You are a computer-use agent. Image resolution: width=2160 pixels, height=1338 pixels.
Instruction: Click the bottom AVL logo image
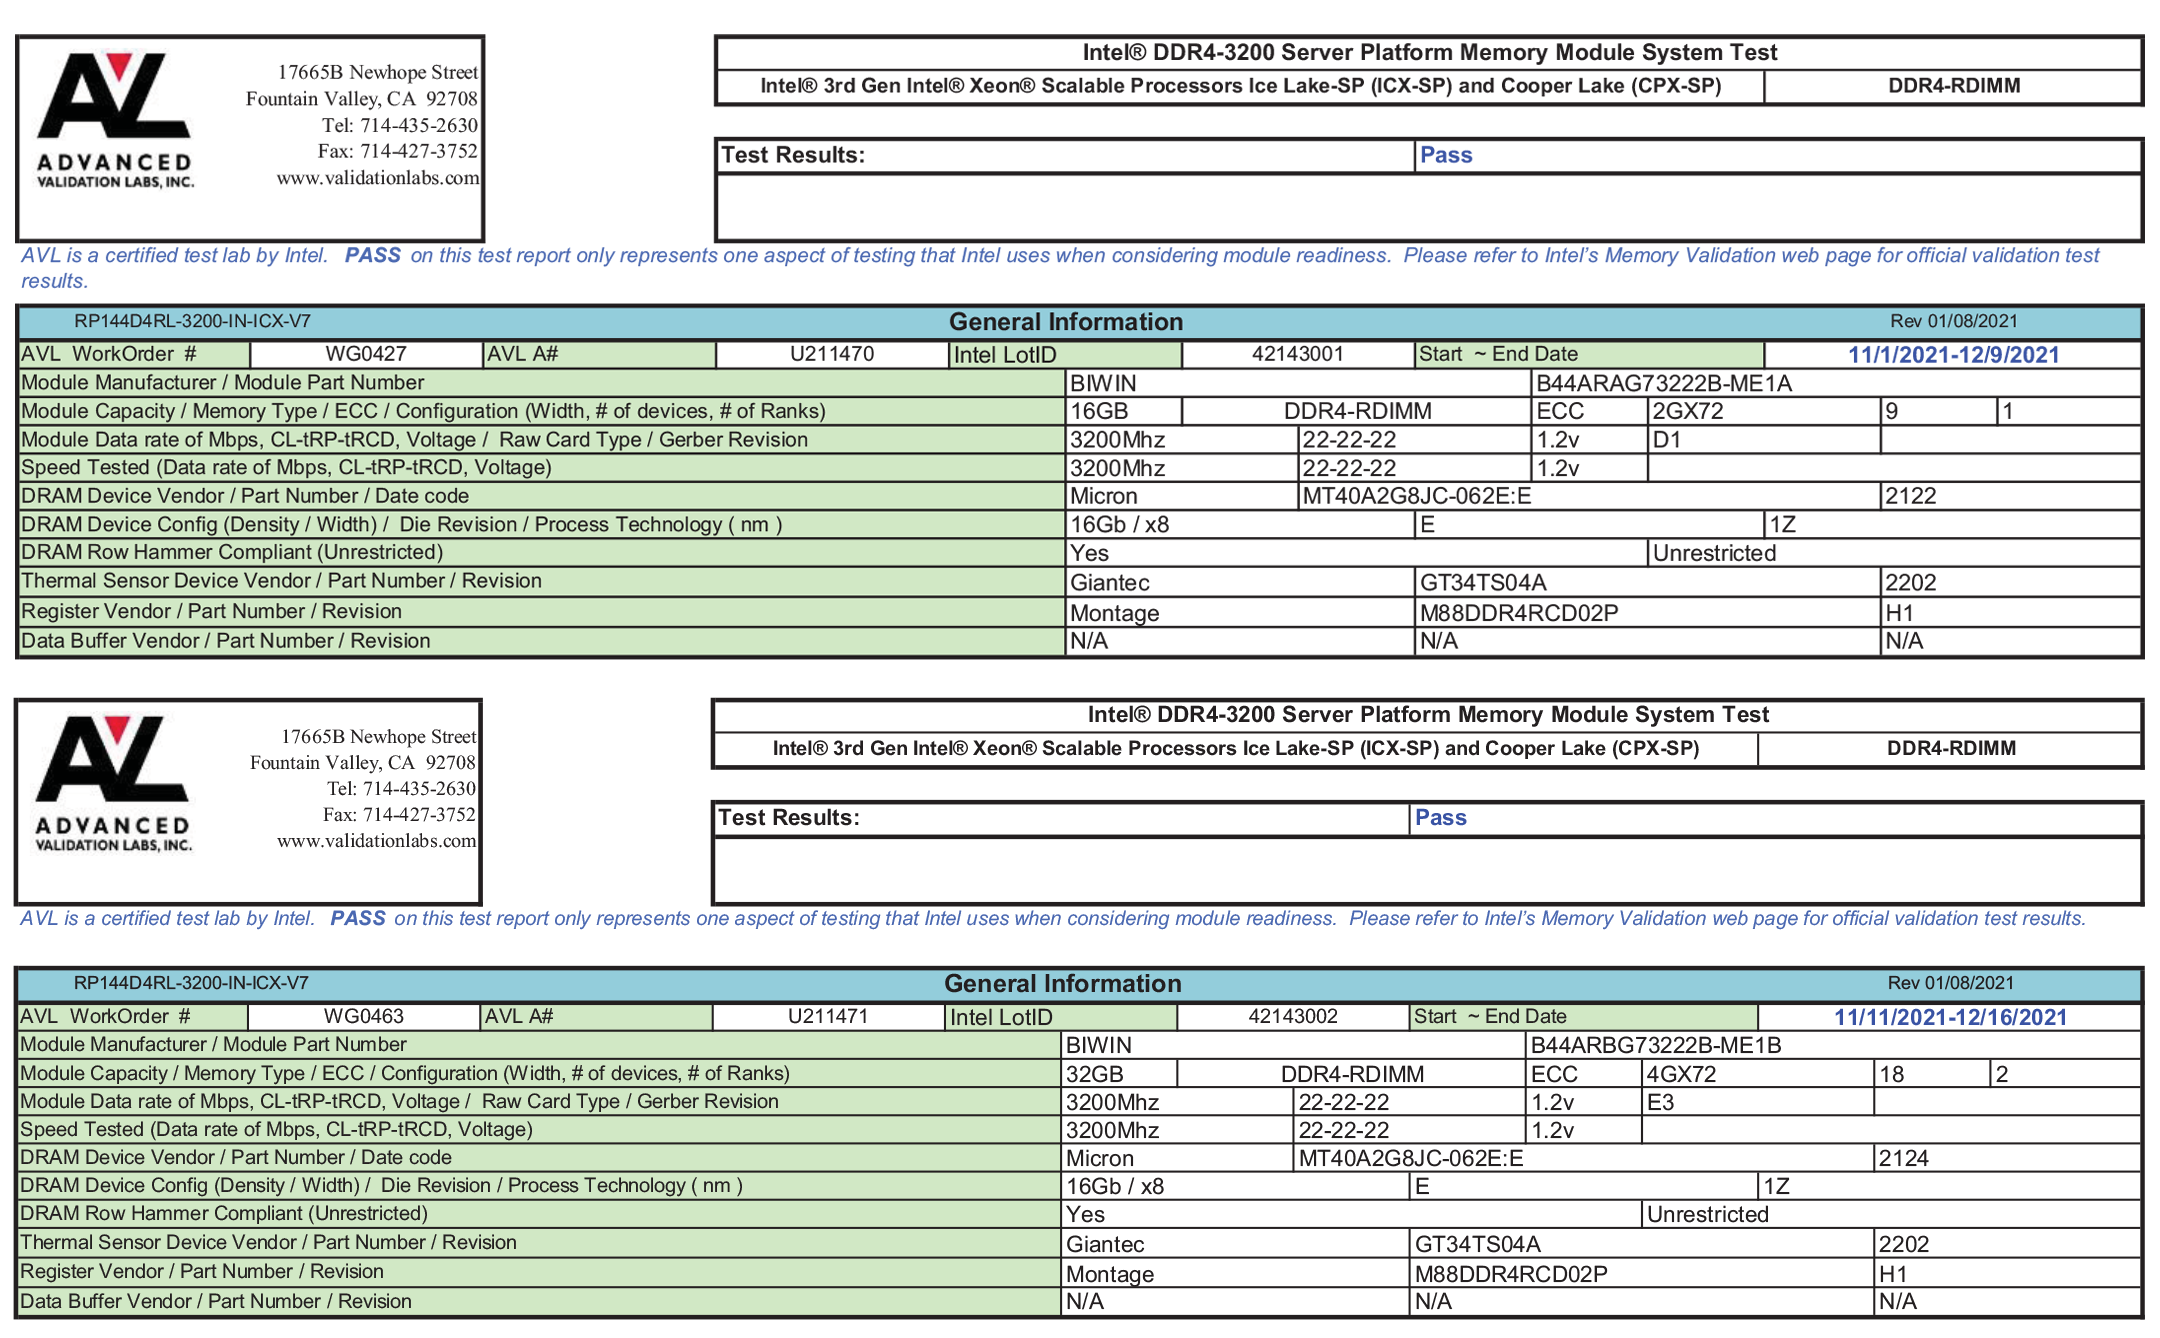coord(113,783)
